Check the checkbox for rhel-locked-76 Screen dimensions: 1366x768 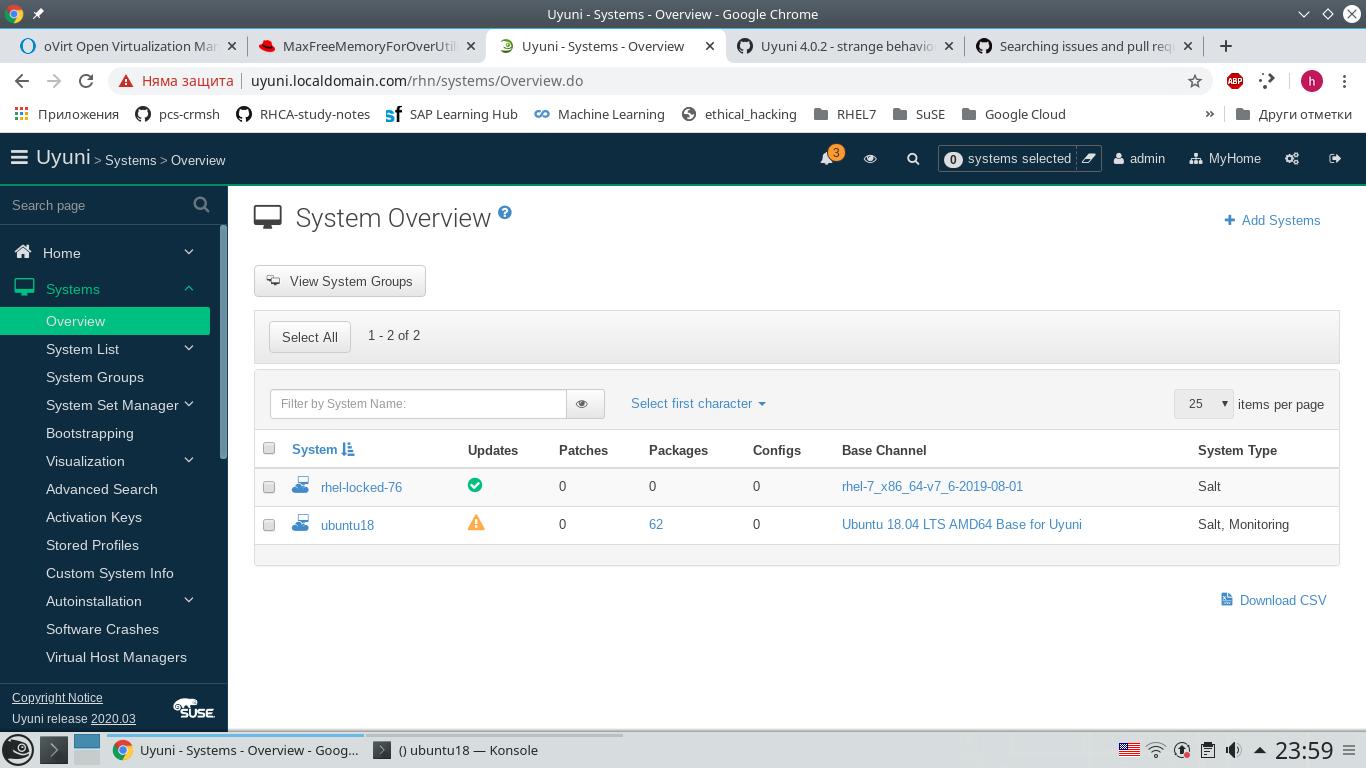point(268,487)
